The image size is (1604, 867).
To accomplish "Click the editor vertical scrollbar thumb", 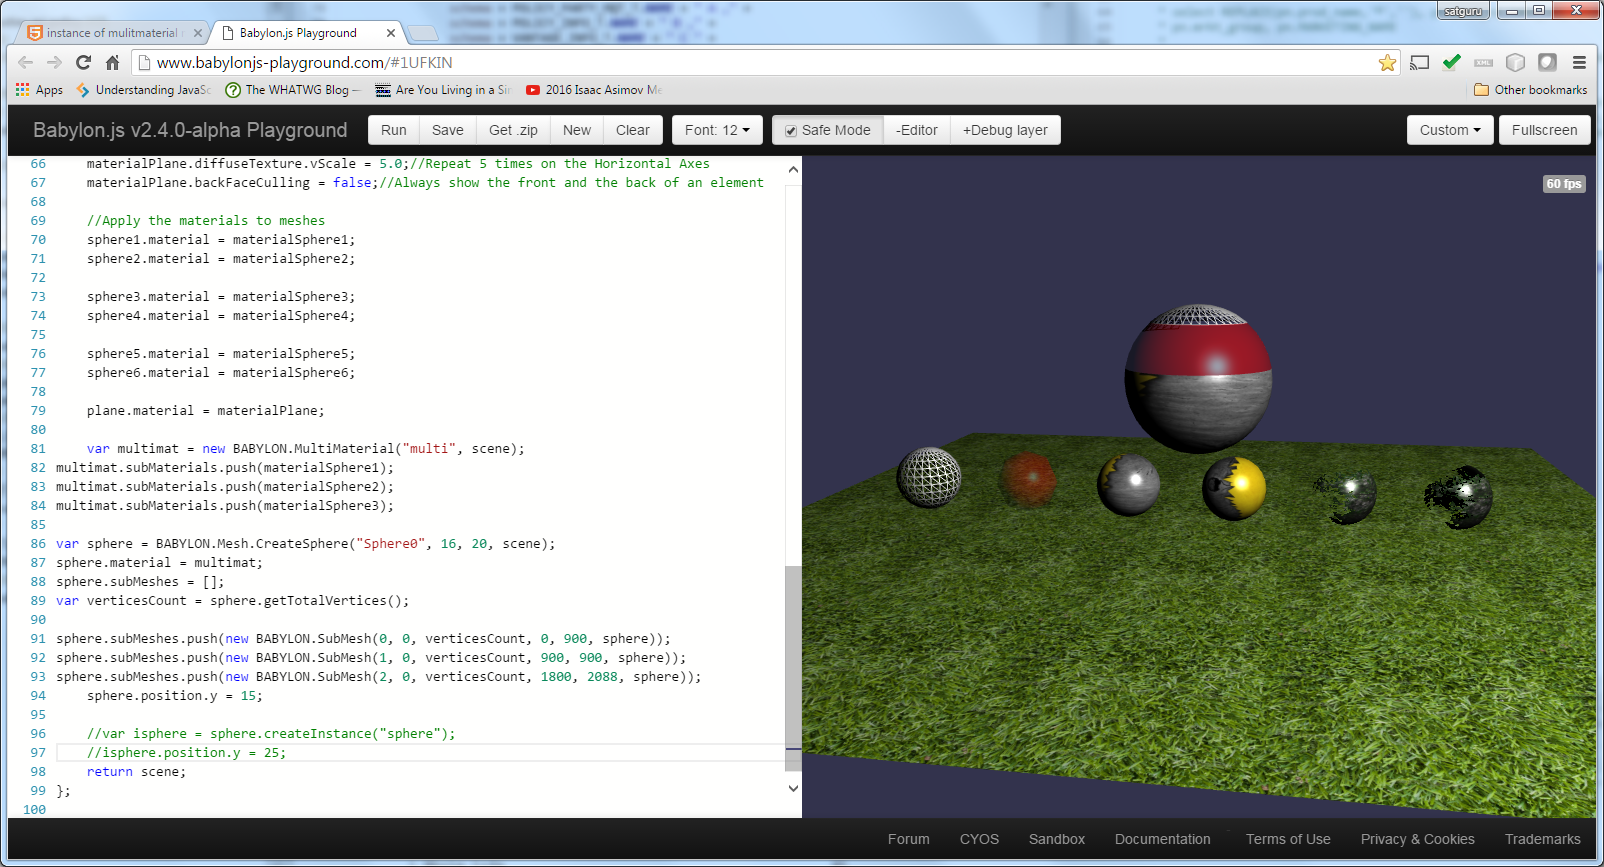I will pos(793,668).
